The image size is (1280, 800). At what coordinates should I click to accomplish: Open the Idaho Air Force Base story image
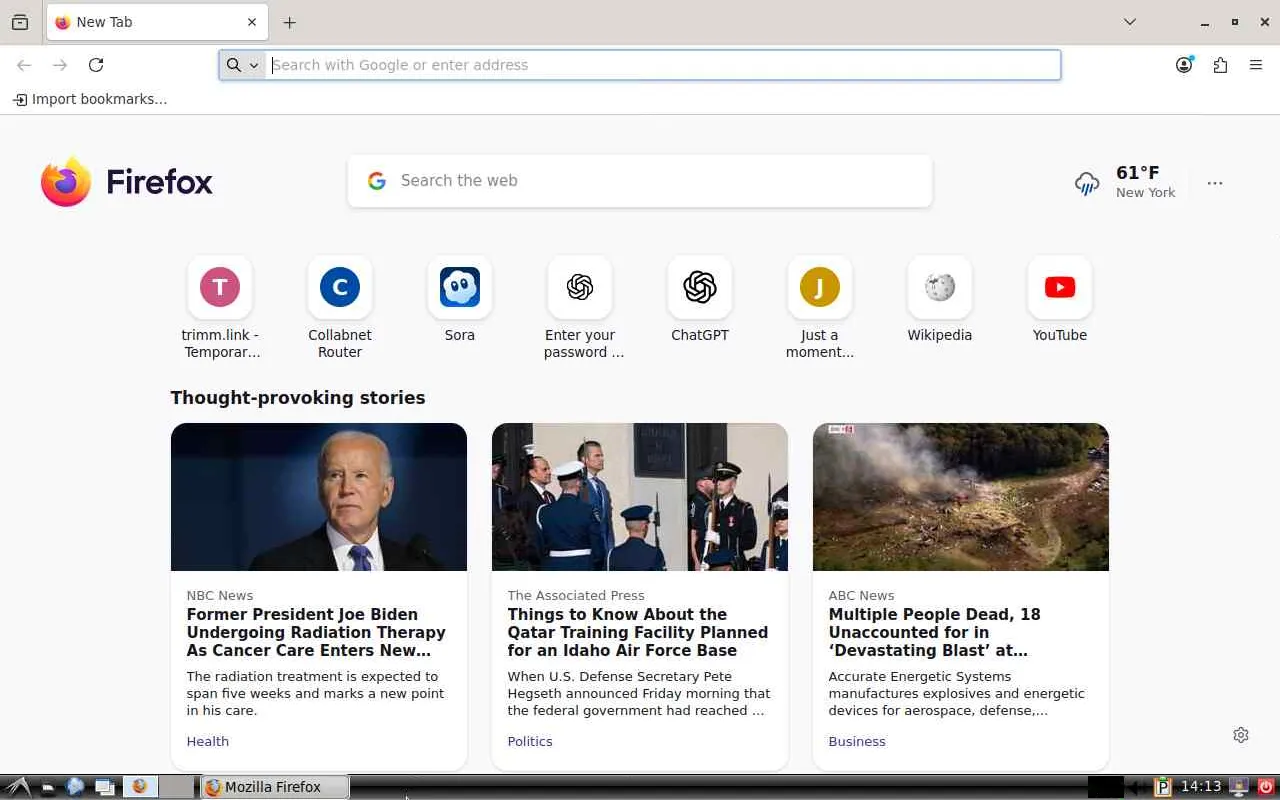pos(640,497)
